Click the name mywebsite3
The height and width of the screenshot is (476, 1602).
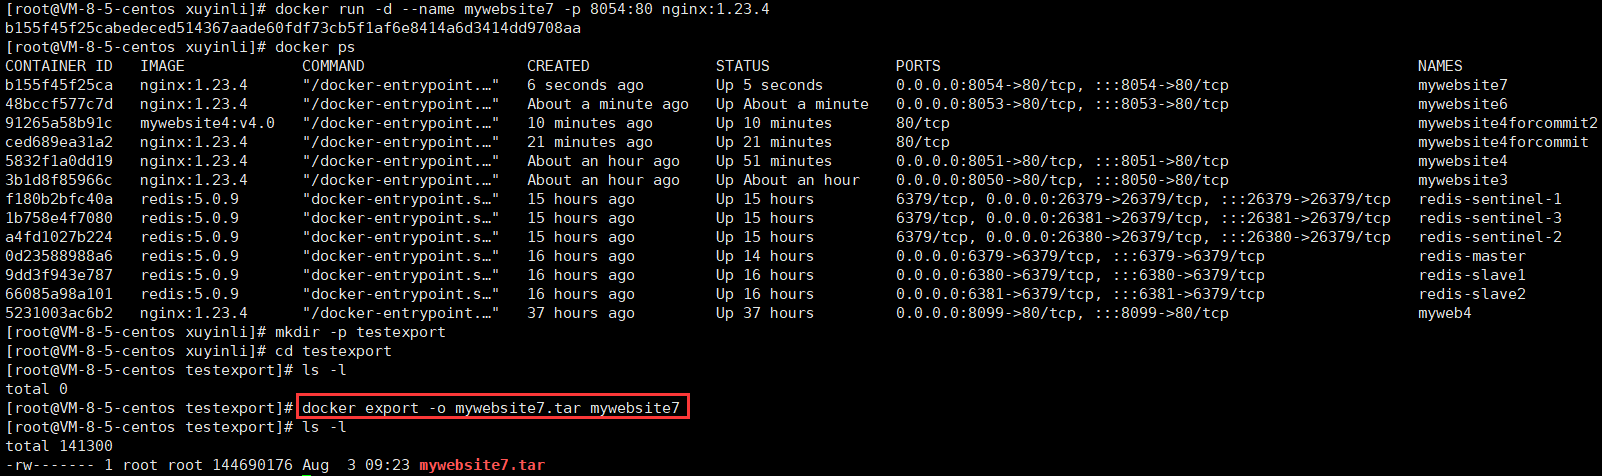pyautogui.click(x=1463, y=180)
